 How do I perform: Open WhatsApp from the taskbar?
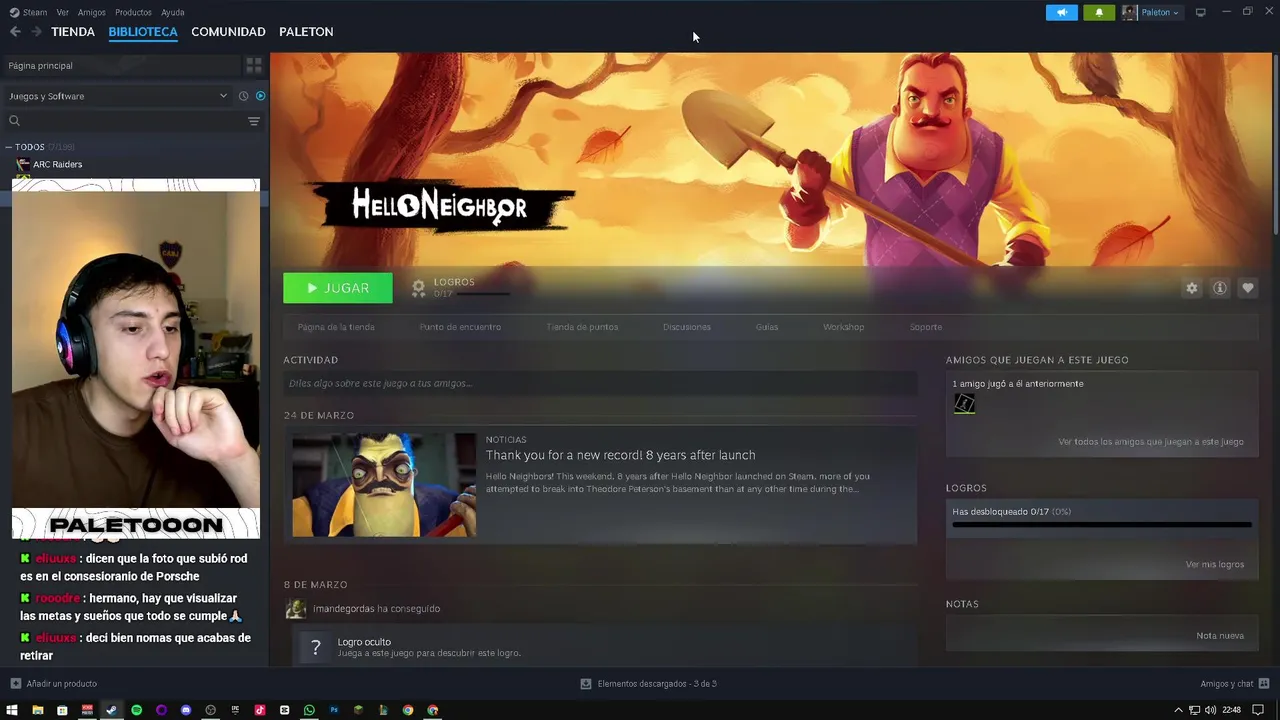[x=309, y=710]
